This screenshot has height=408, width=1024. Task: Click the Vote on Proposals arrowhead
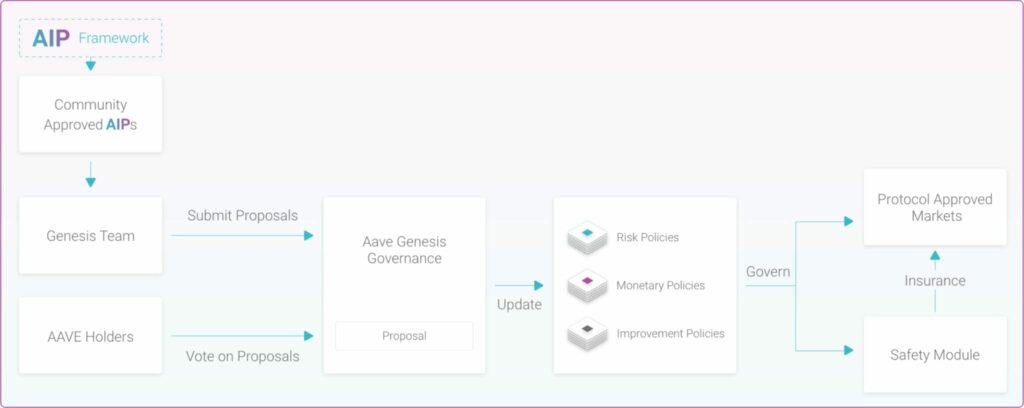point(309,336)
